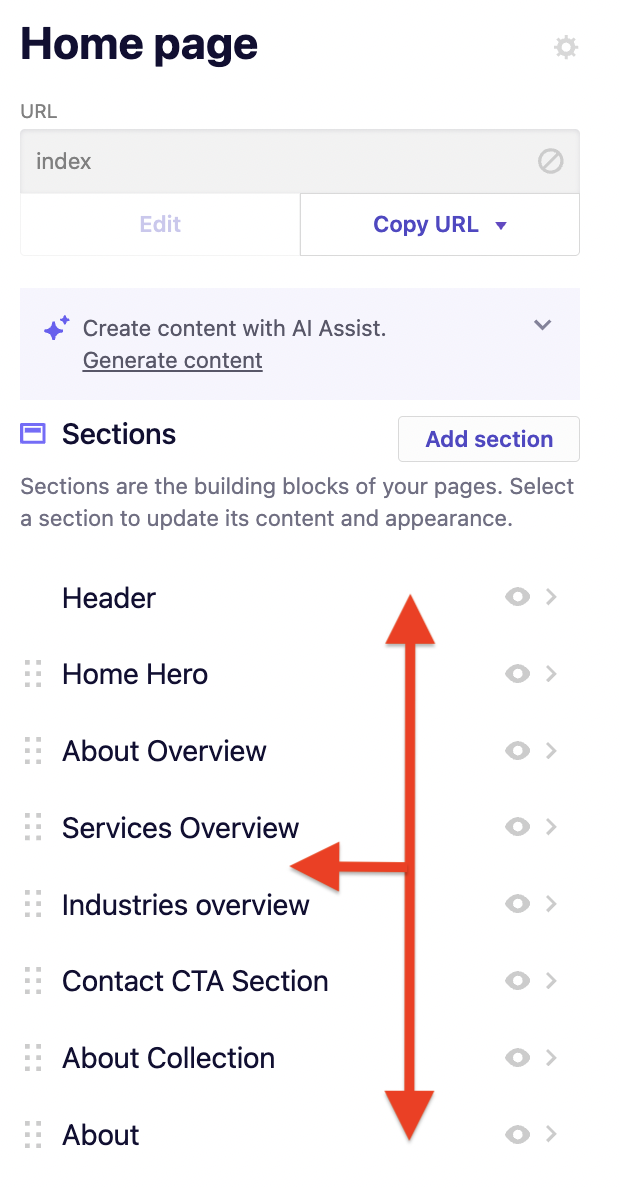Hide the Industries overview section
Viewport: 620px width, 1188px height.
(x=517, y=904)
